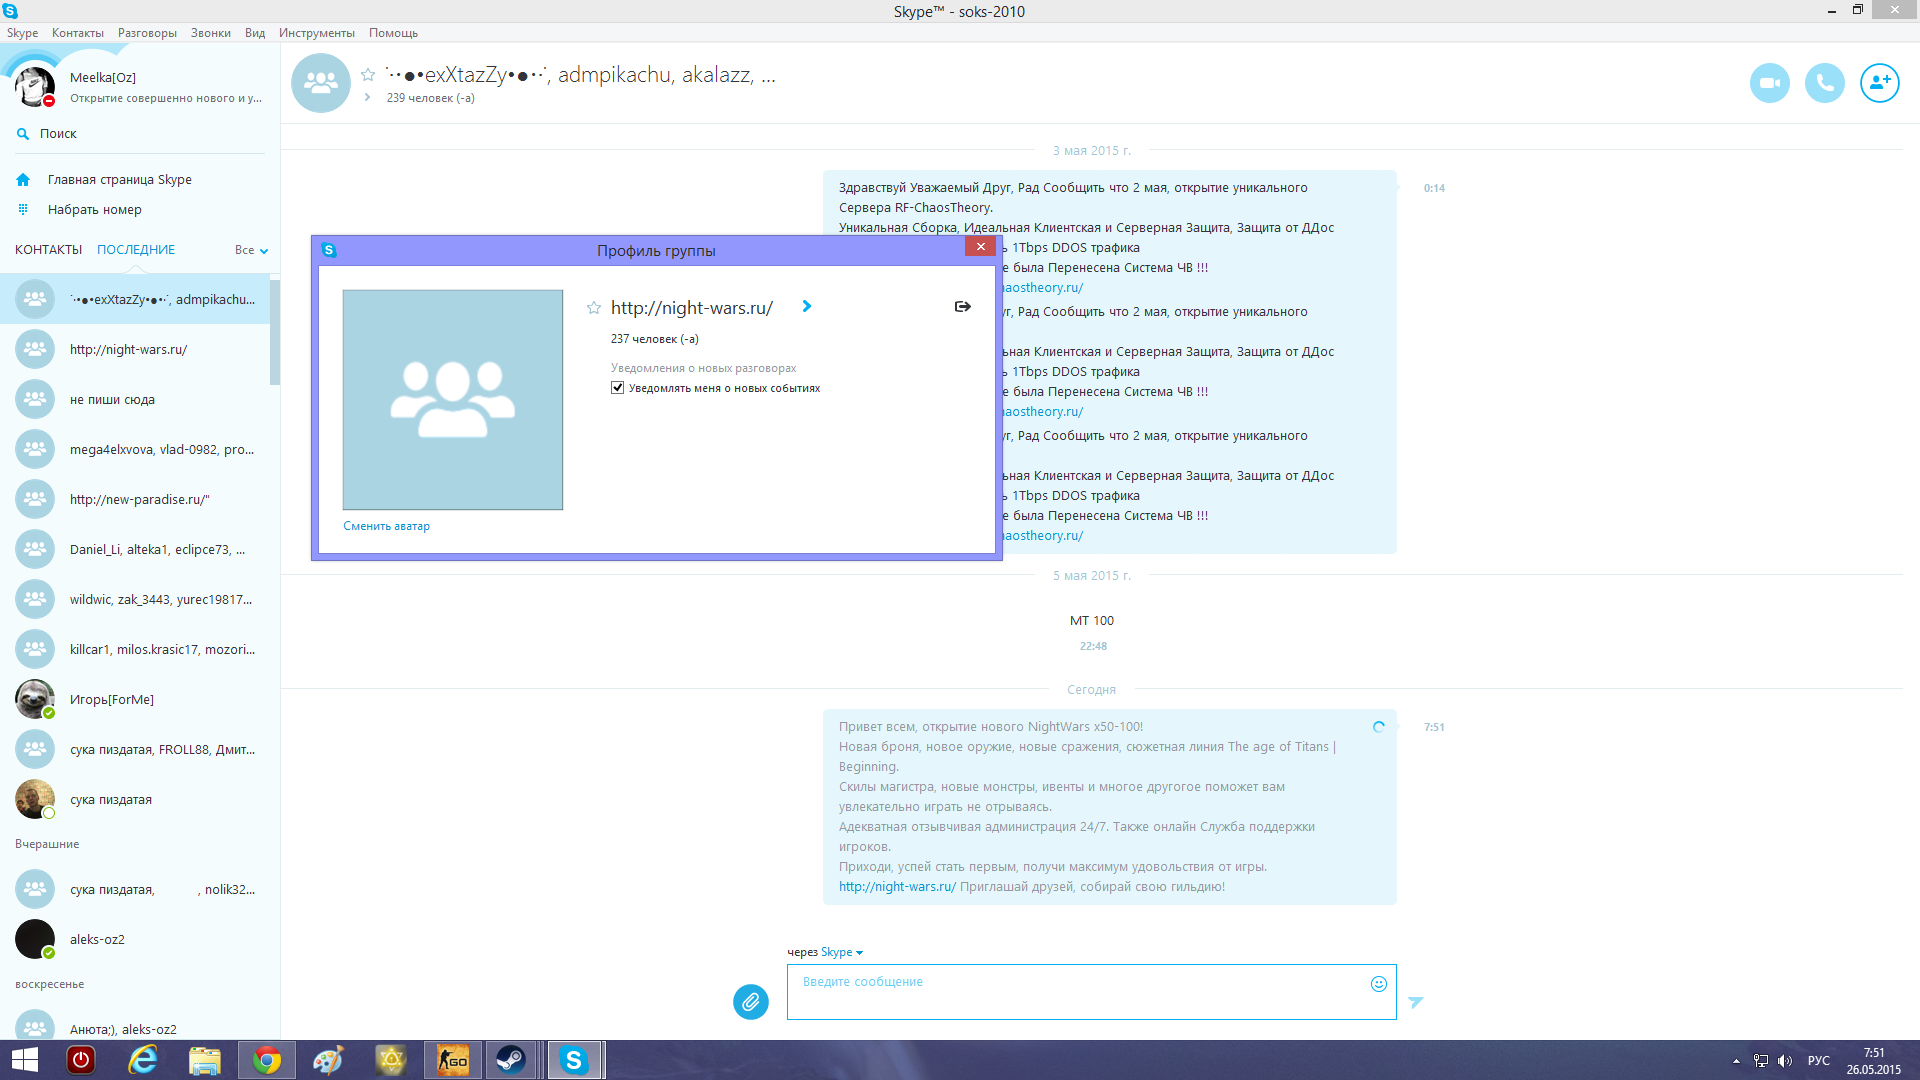The height and width of the screenshot is (1080, 1920).
Task: Open http://new-paradise.ru/ conversation
Action: point(135,500)
